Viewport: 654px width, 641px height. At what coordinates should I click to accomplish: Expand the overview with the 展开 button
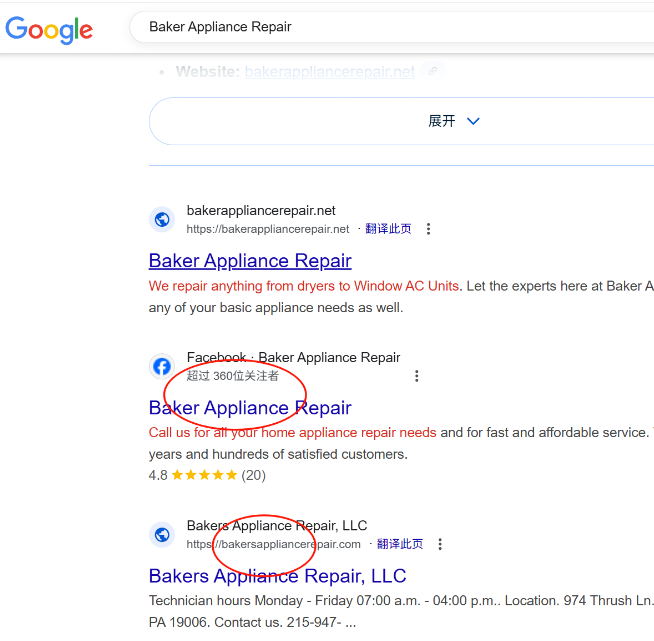click(402, 121)
